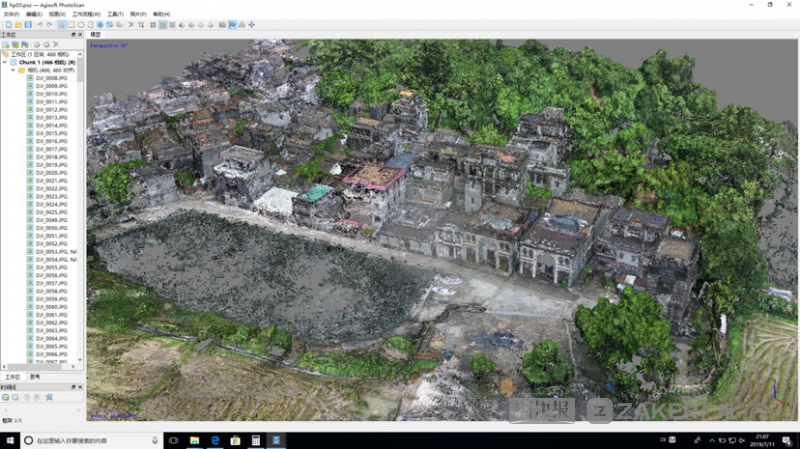
Task: Toggle the float button on the workspace panel
Action: click(x=73, y=35)
